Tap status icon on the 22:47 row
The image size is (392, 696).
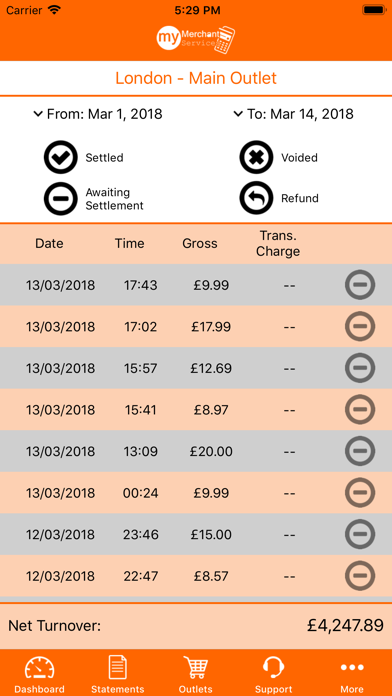click(x=360, y=576)
